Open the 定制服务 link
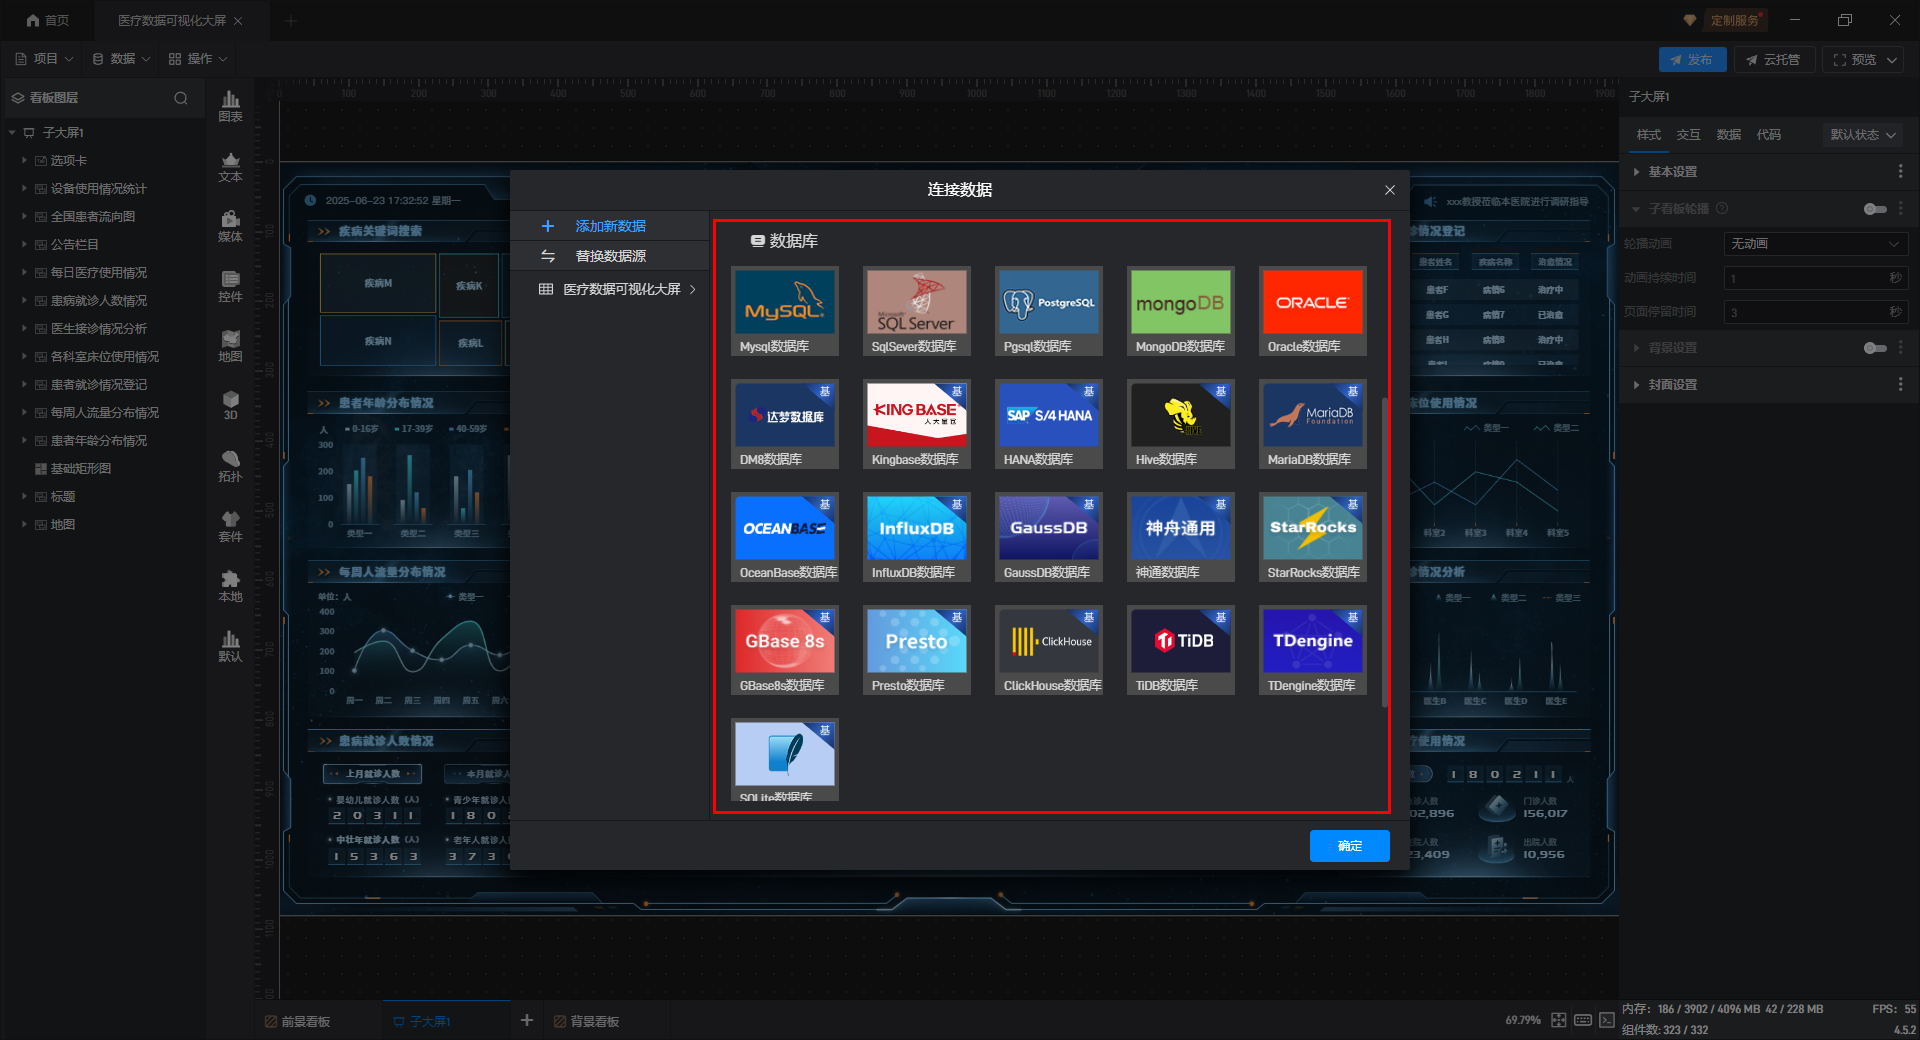 [1734, 20]
